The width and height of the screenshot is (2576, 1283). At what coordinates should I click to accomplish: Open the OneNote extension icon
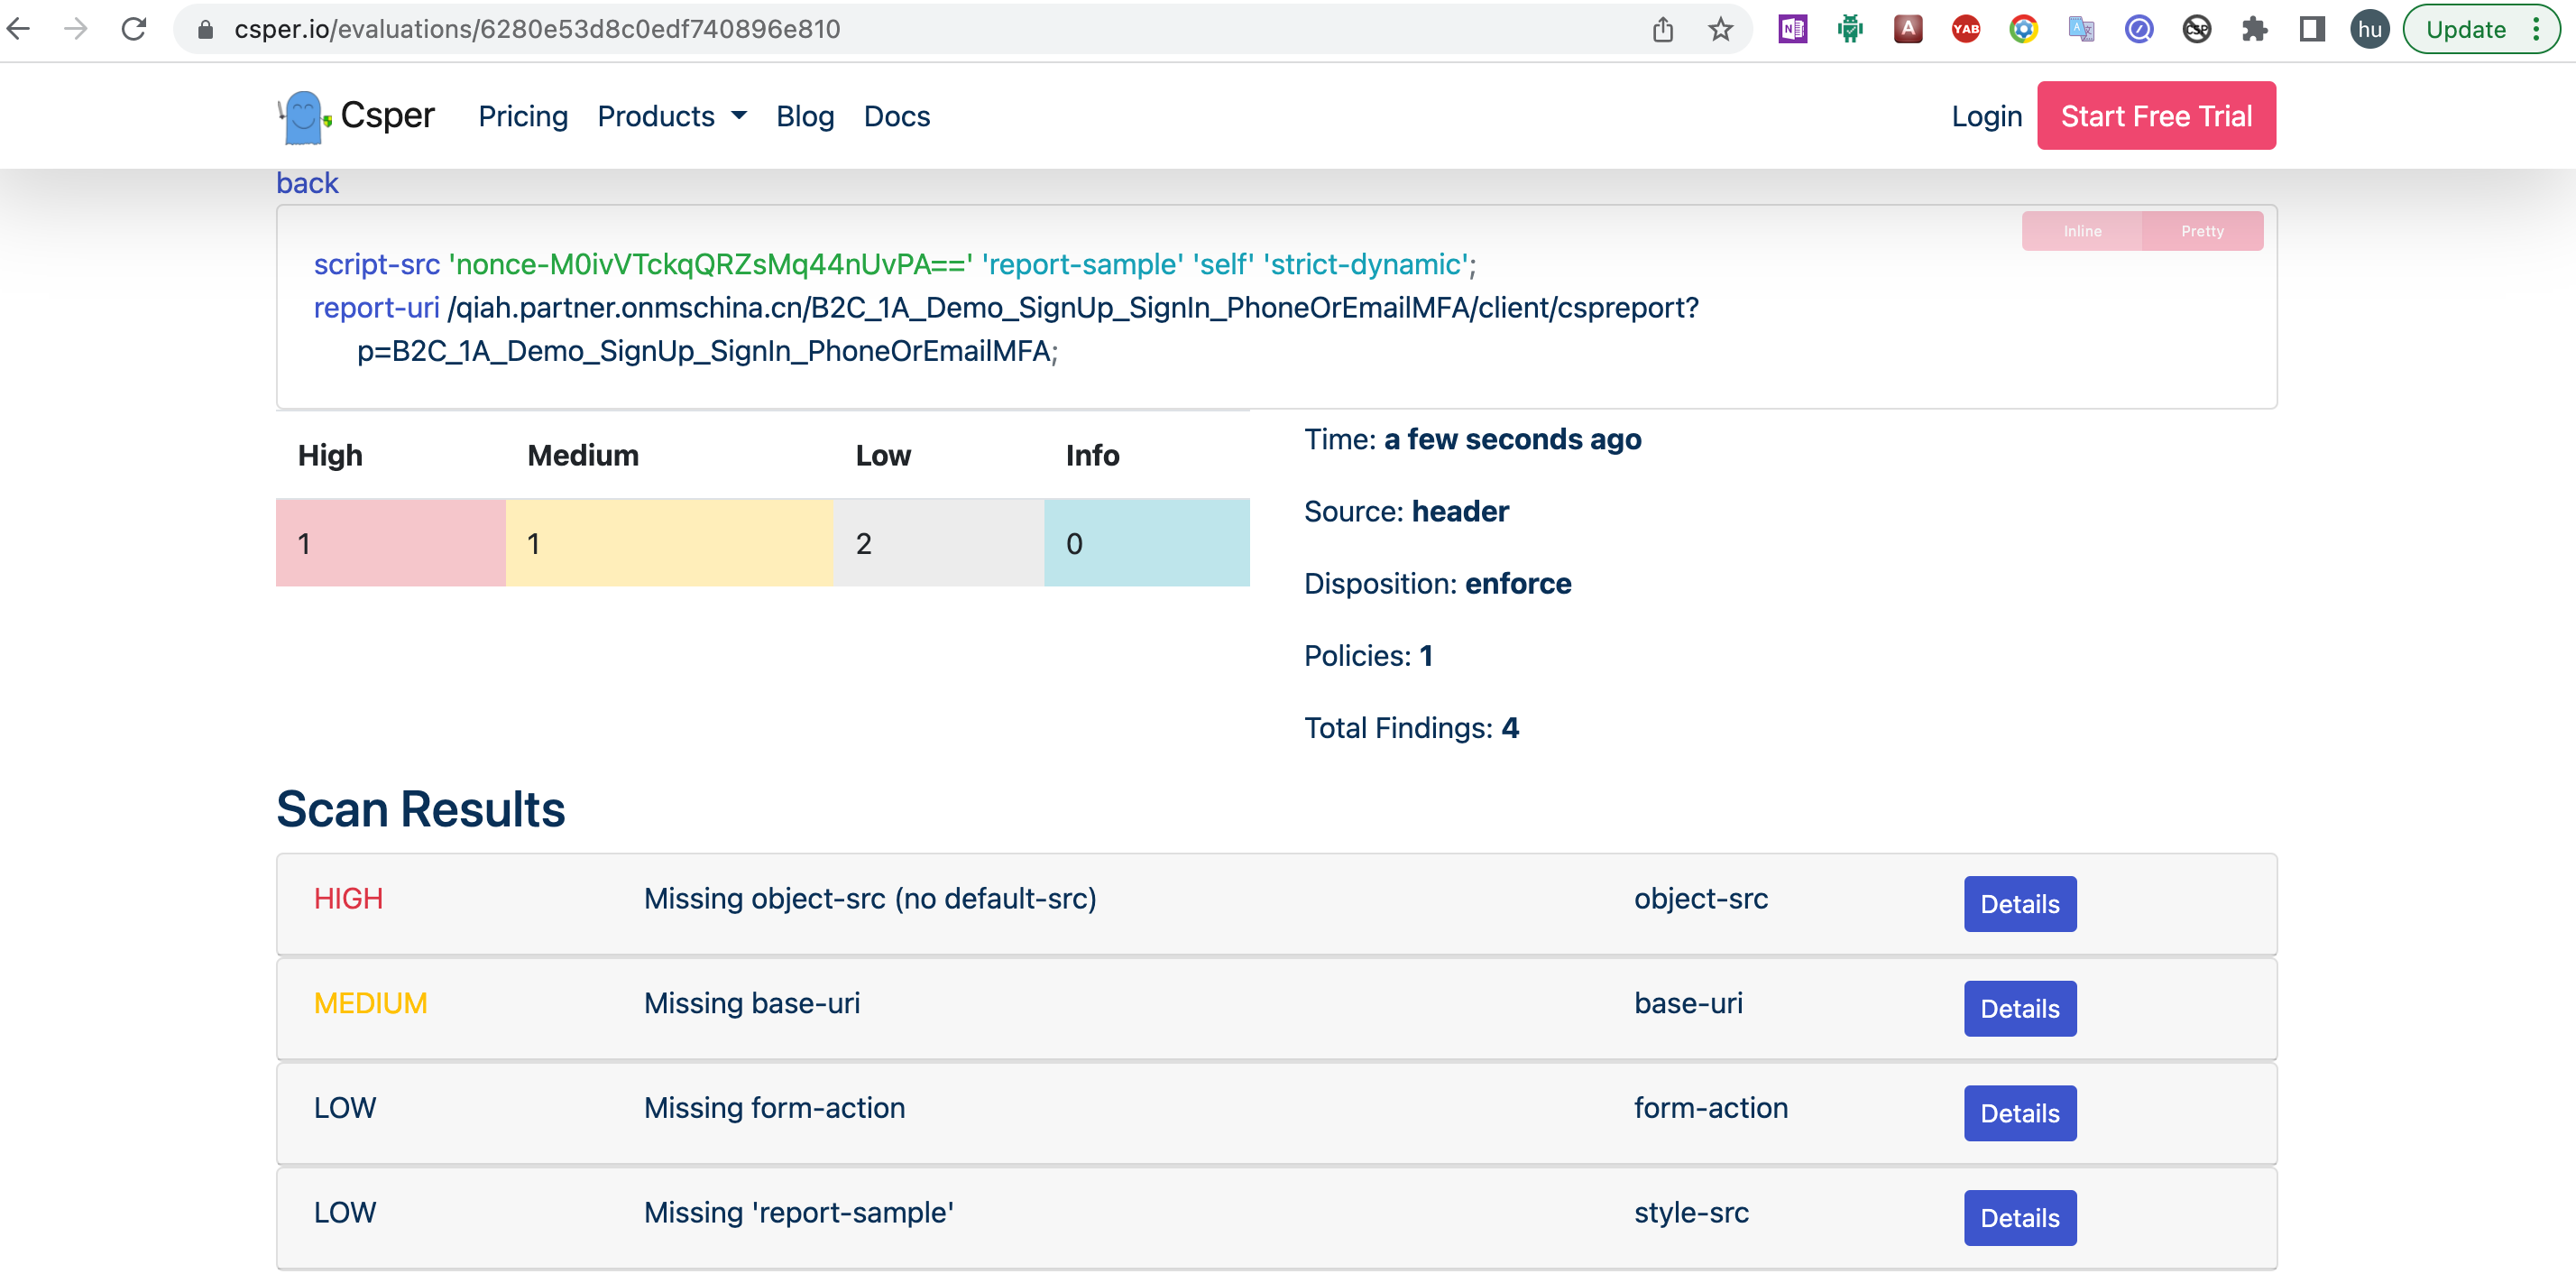point(1793,29)
